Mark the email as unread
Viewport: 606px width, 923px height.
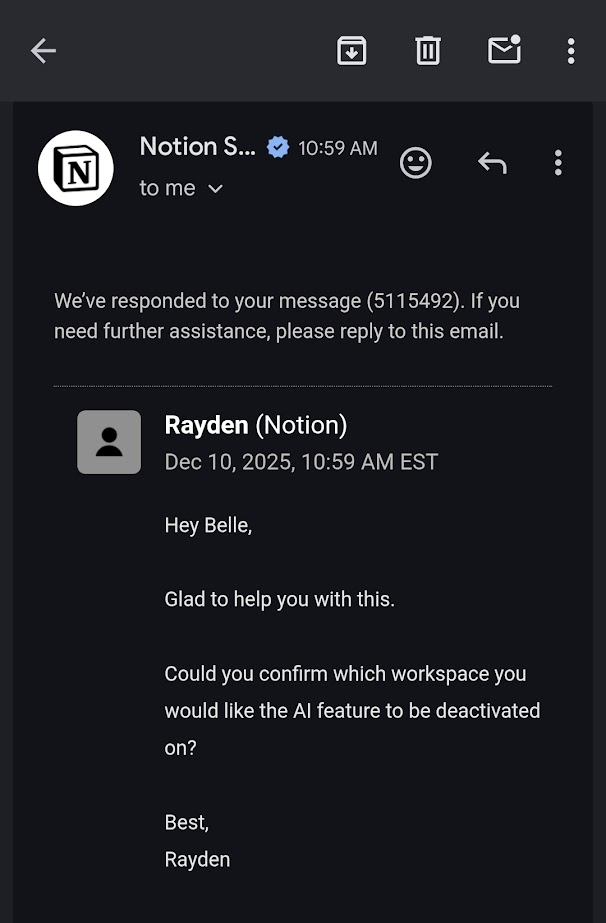[504, 51]
